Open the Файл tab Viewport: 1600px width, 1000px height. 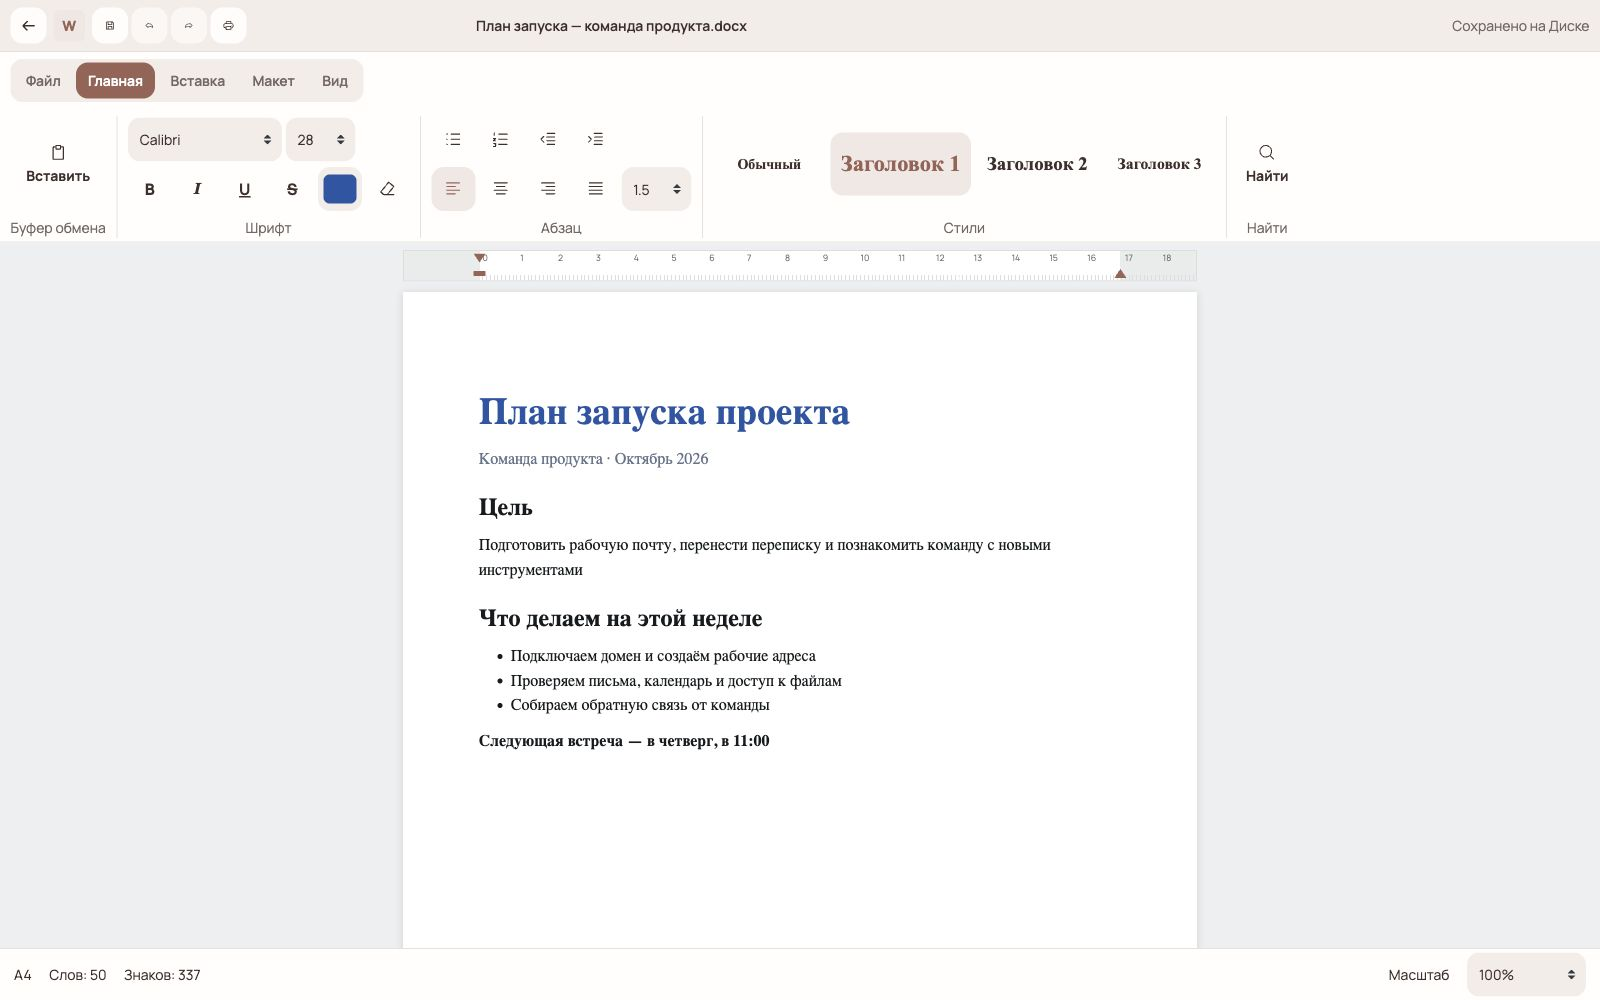pyautogui.click(x=43, y=81)
